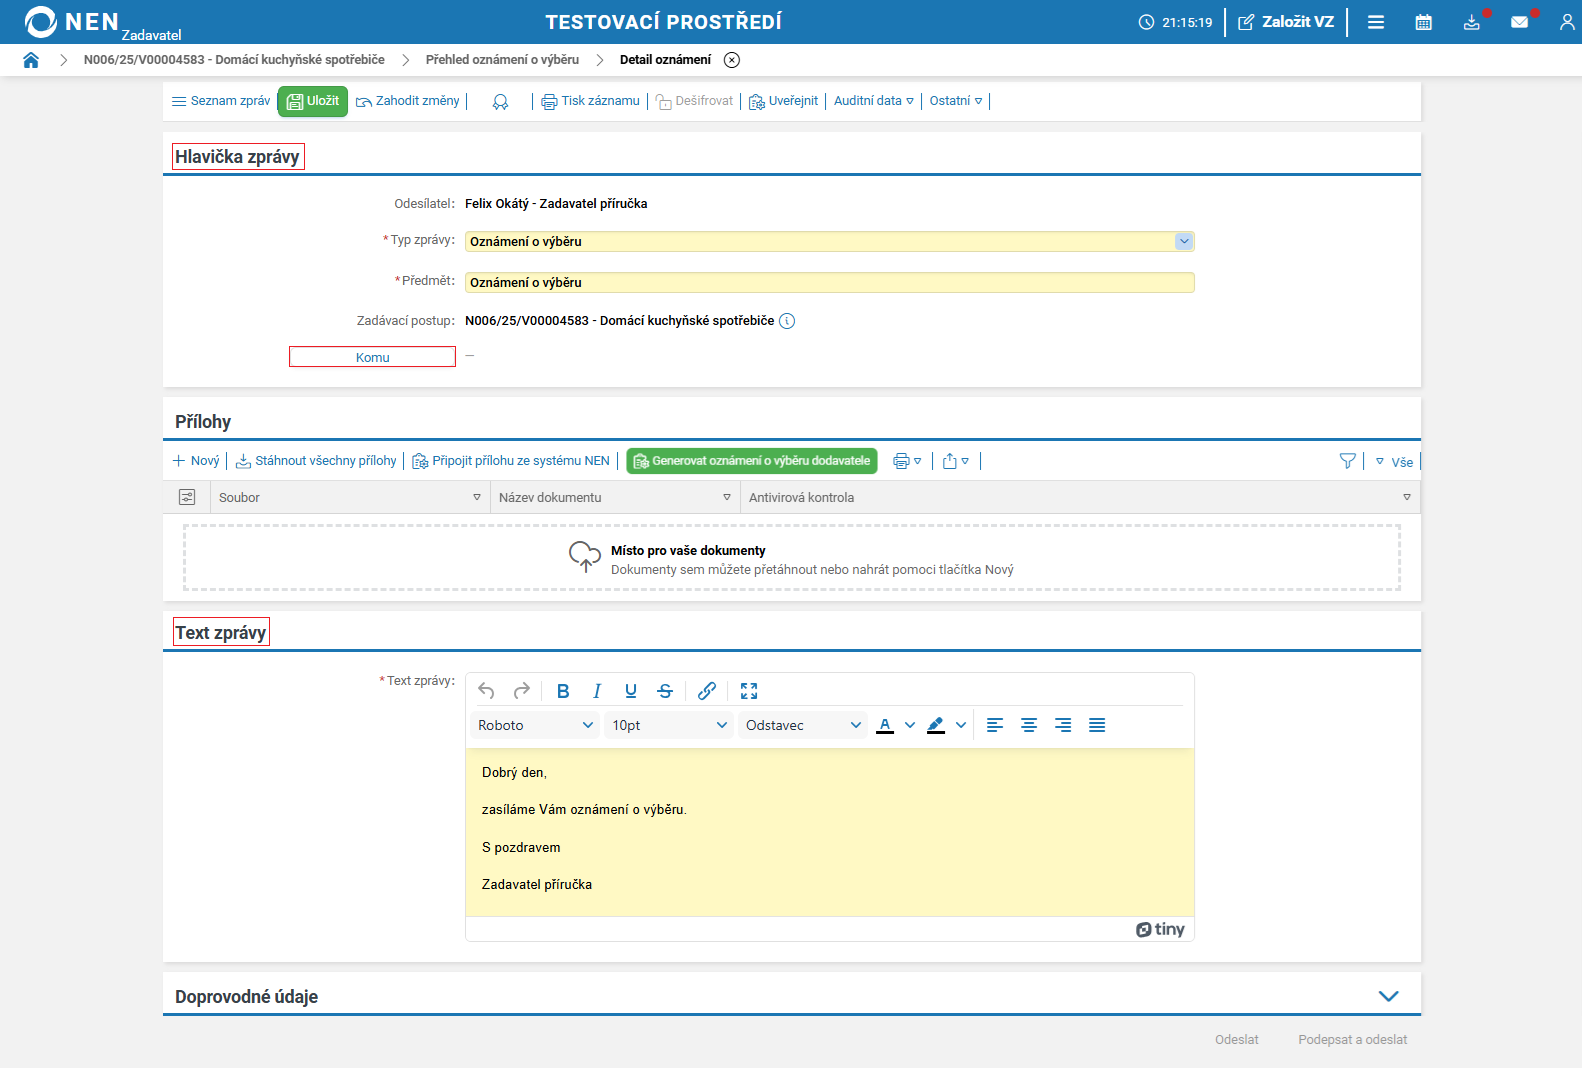The width and height of the screenshot is (1582, 1068).
Task: Click the text color swatch button
Action: coord(885,725)
